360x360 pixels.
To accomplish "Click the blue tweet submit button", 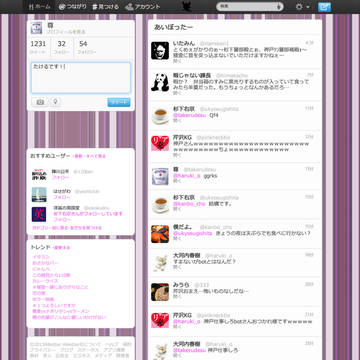I will click(x=119, y=102).
